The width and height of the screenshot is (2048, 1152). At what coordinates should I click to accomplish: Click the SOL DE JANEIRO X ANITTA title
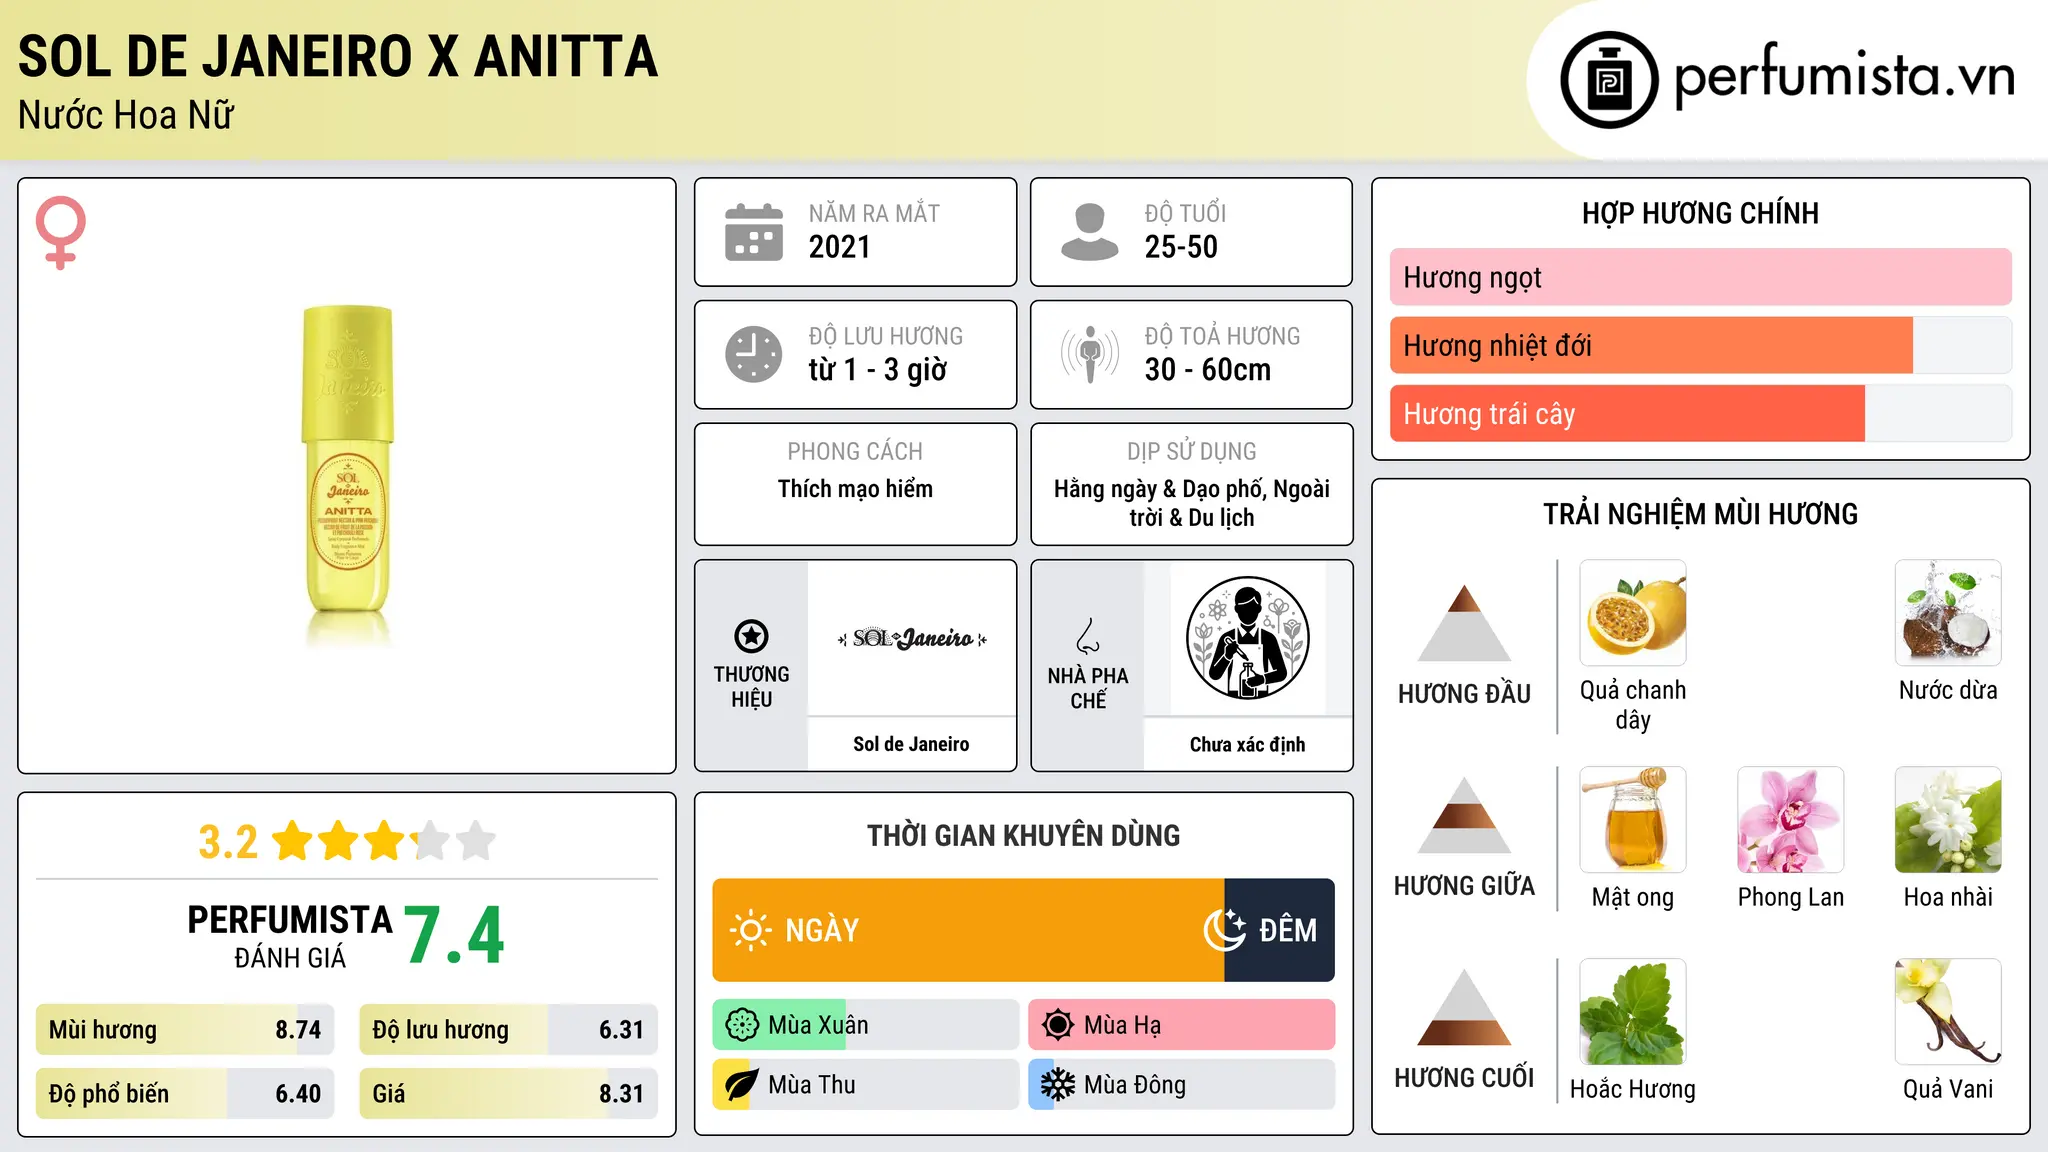coord(338,56)
